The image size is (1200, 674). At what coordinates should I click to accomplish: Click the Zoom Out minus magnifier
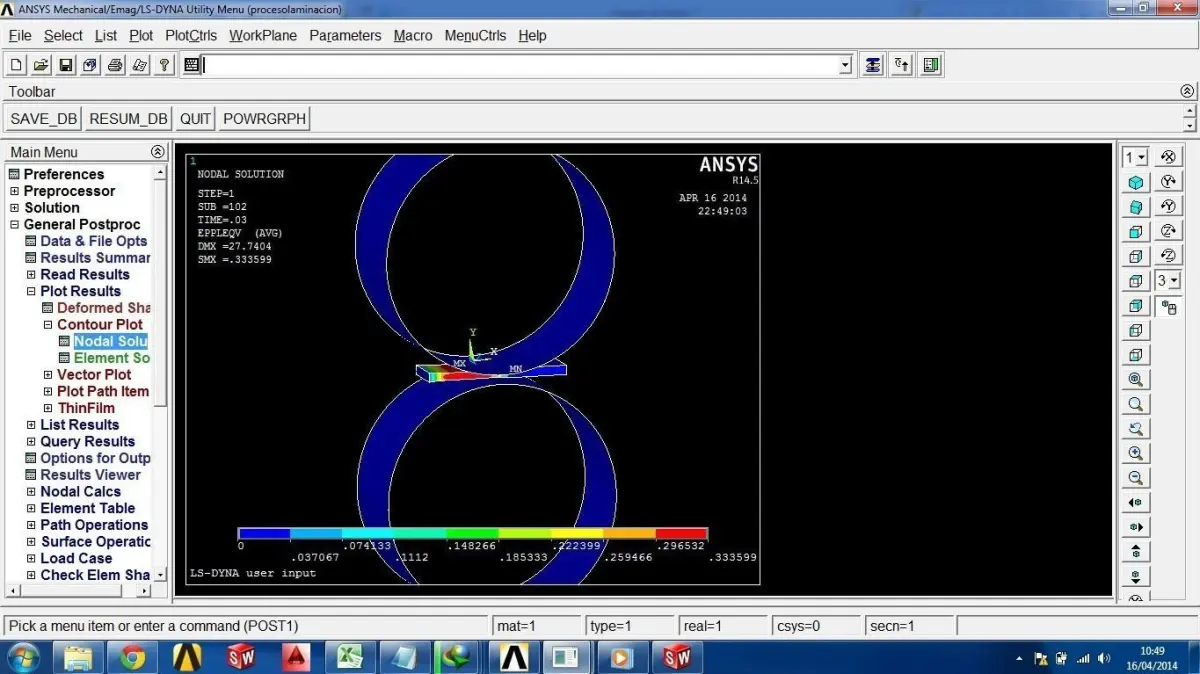[x=1135, y=478]
